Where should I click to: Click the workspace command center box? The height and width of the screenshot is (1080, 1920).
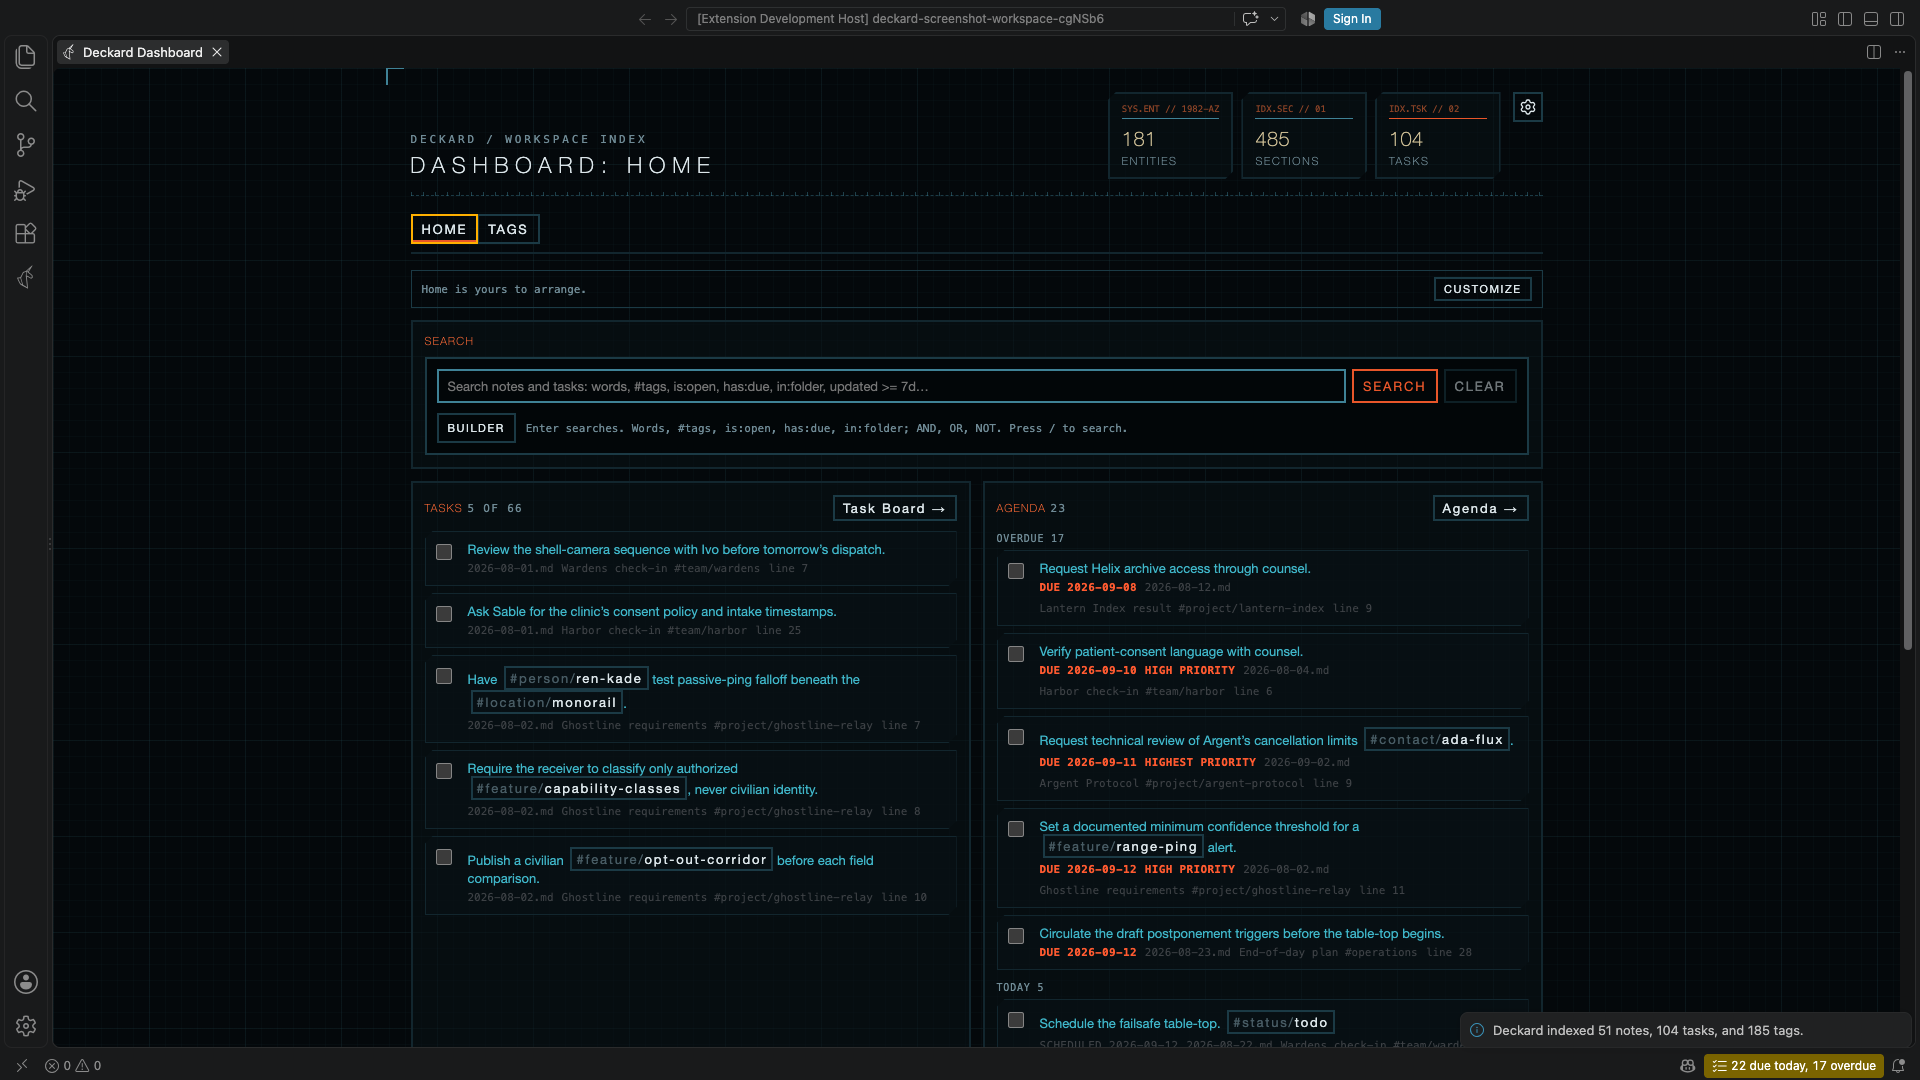click(x=960, y=19)
